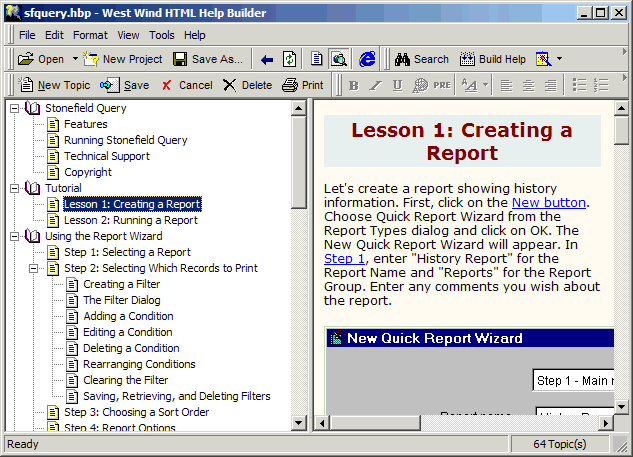This screenshot has height=457, width=633.
Task: Open the Tools menu
Action: point(161,35)
